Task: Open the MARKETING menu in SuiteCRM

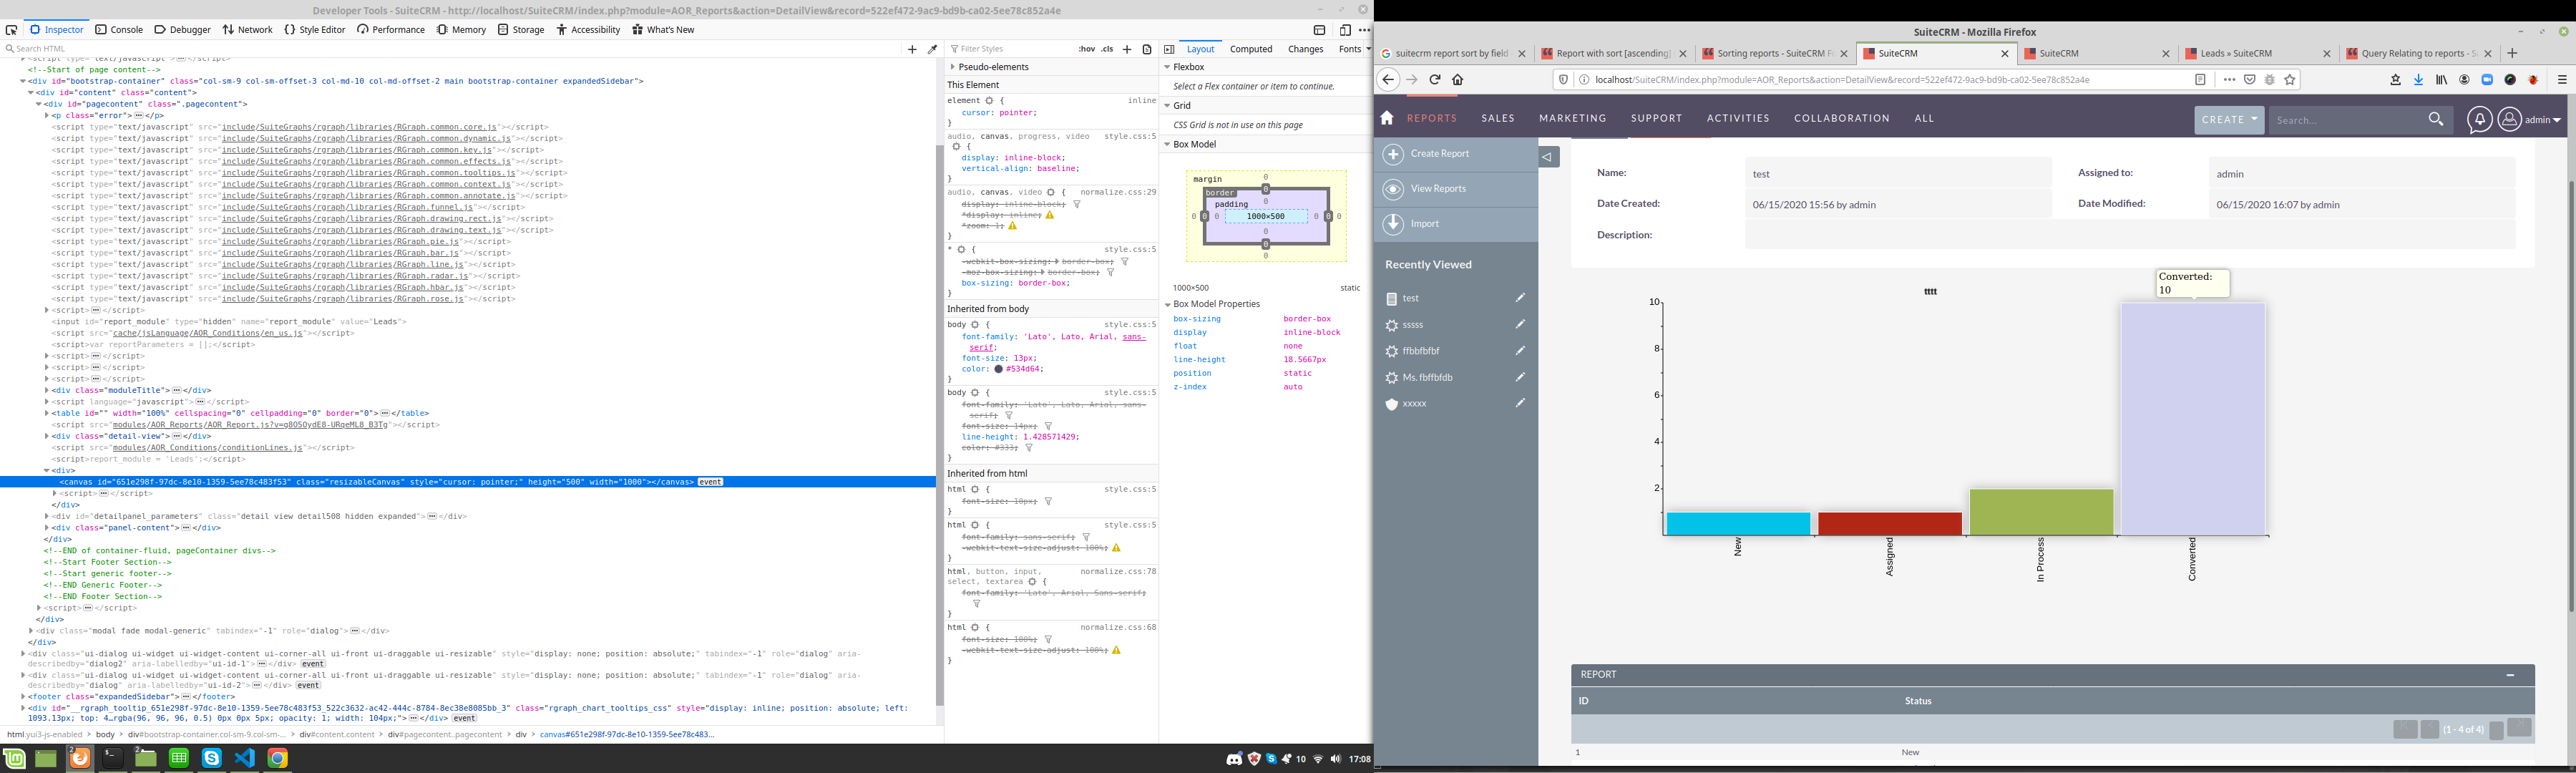Action: point(1572,118)
